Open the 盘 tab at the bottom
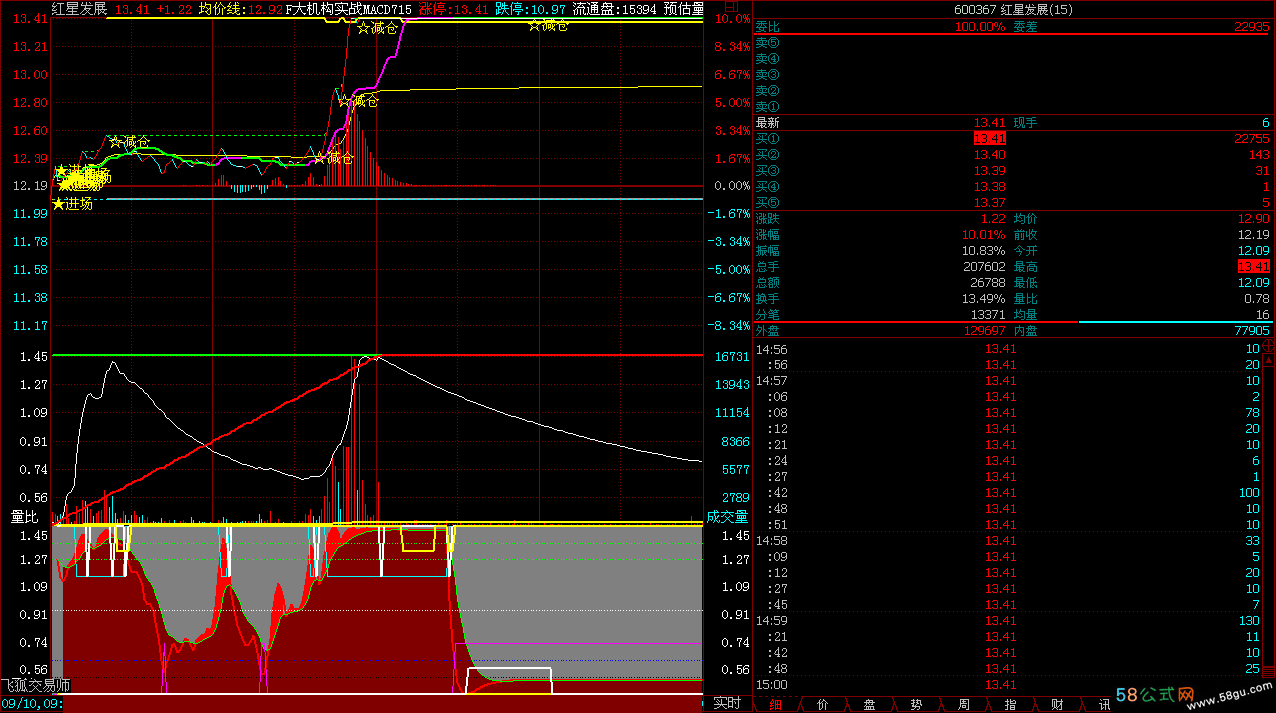The image size is (1276, 713). (x=869, y=704)
